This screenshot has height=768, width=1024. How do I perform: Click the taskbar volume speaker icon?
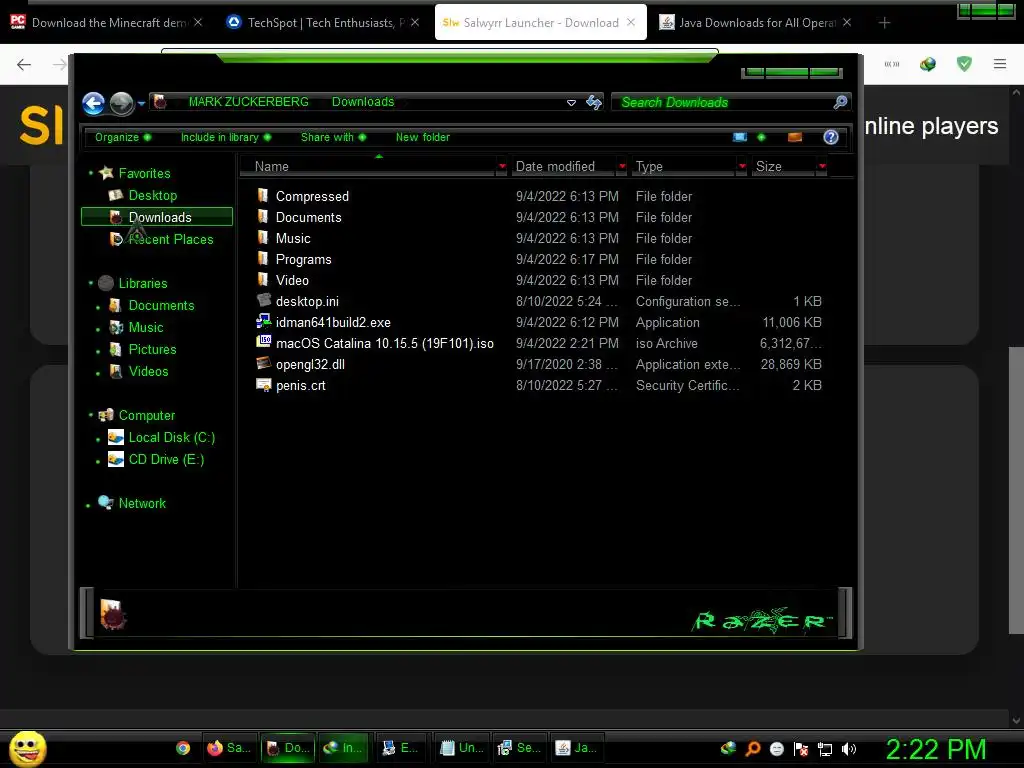(849, 749)
